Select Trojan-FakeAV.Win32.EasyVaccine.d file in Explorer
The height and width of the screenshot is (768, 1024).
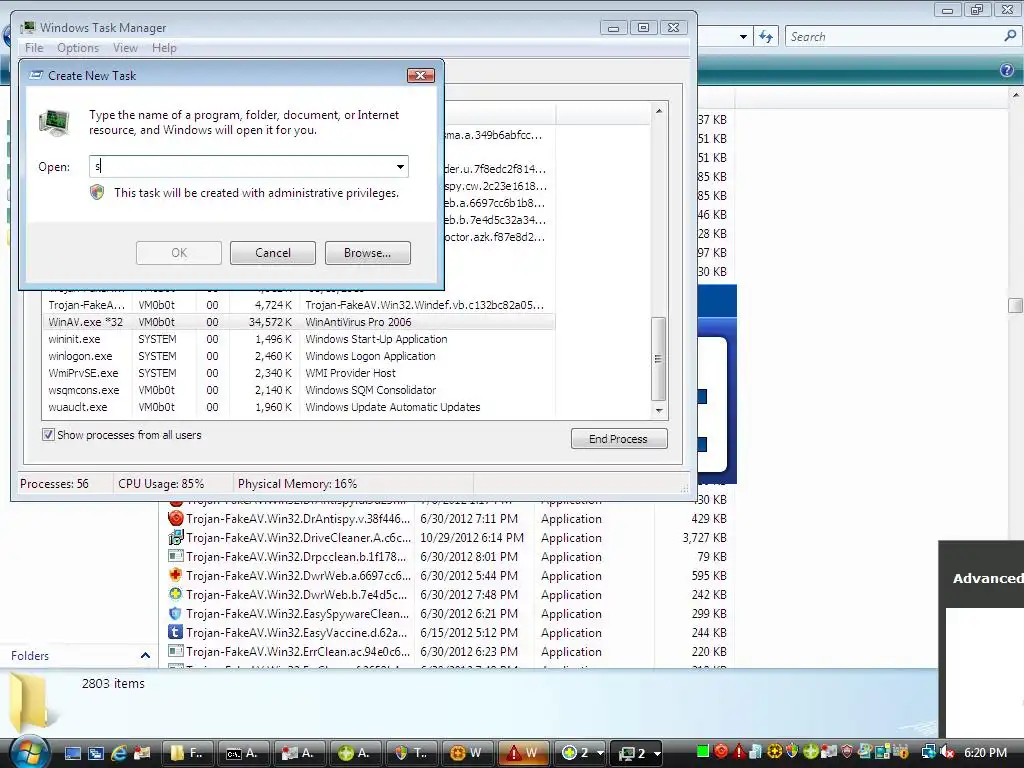pos(297,632)
